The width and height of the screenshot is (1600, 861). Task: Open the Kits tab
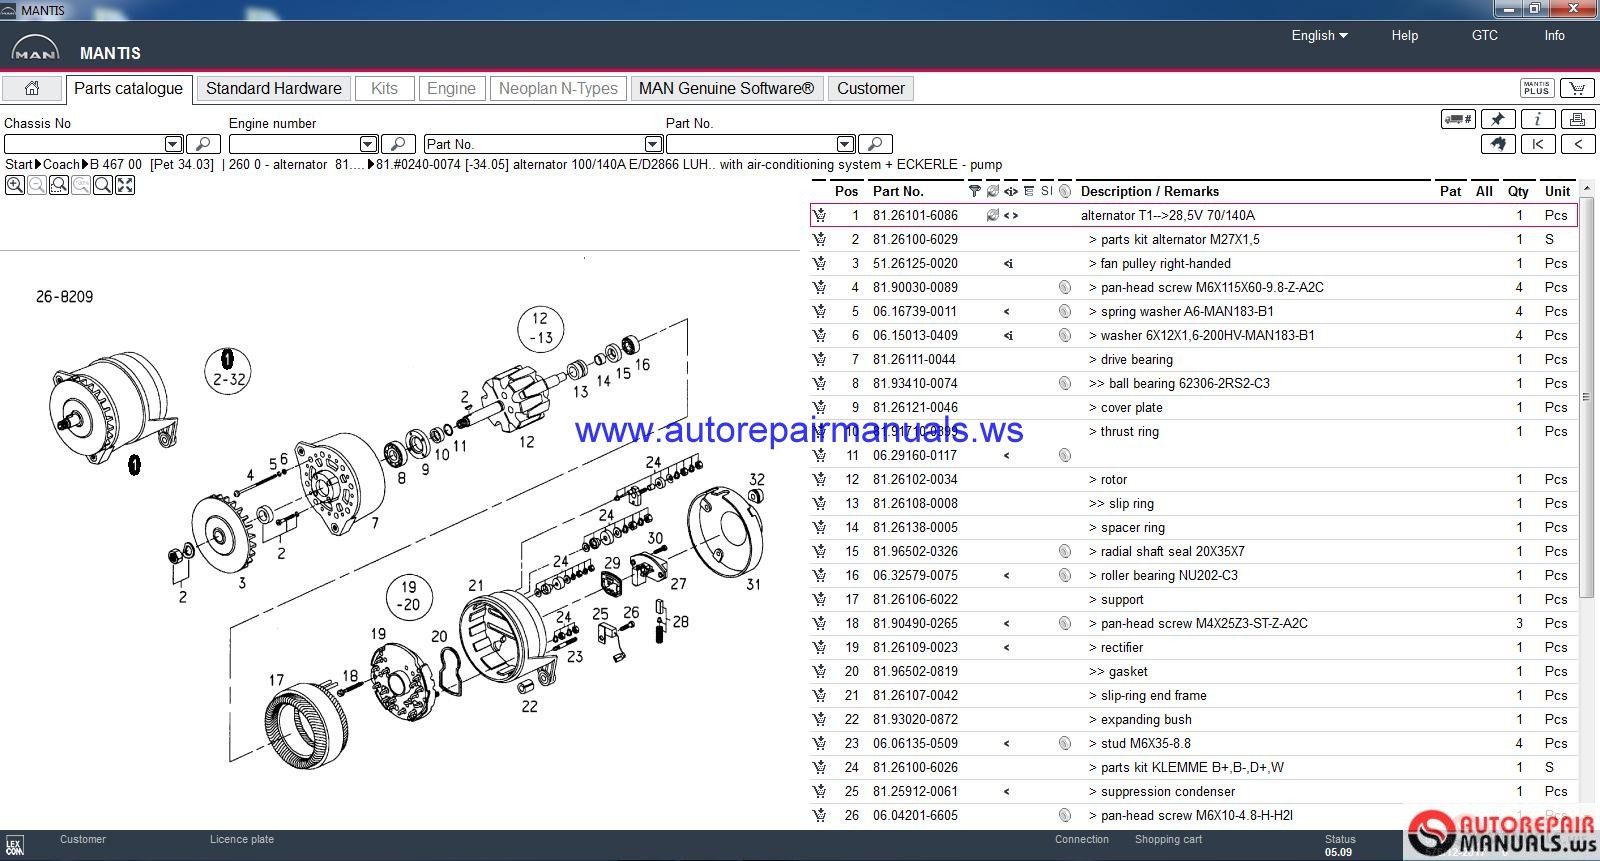point(384,88)
